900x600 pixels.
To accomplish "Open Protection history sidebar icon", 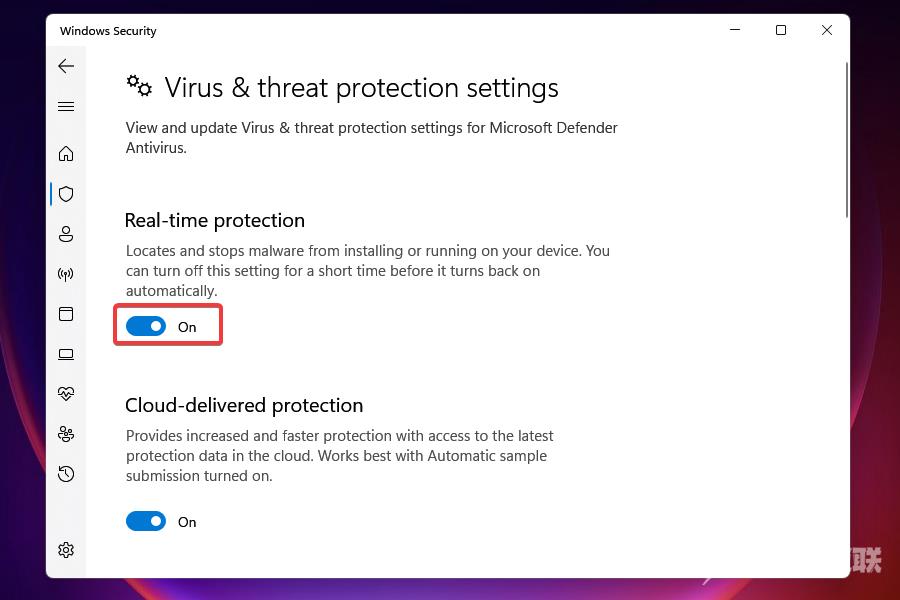I will coord(66,474).
